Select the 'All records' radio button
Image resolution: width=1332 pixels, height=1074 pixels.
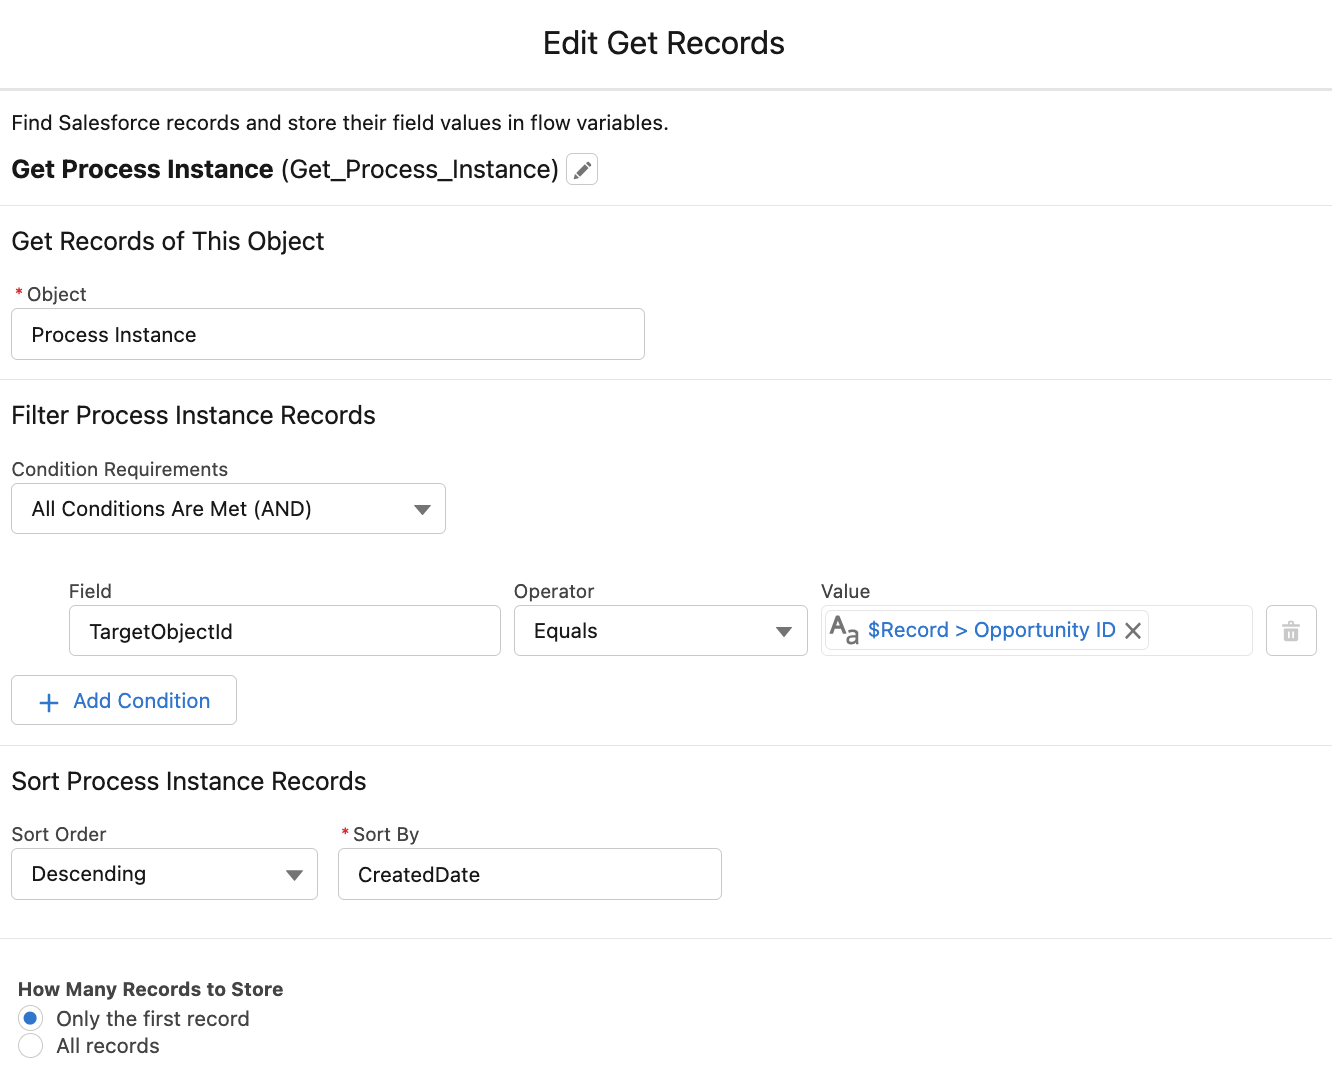[30, 1045]
